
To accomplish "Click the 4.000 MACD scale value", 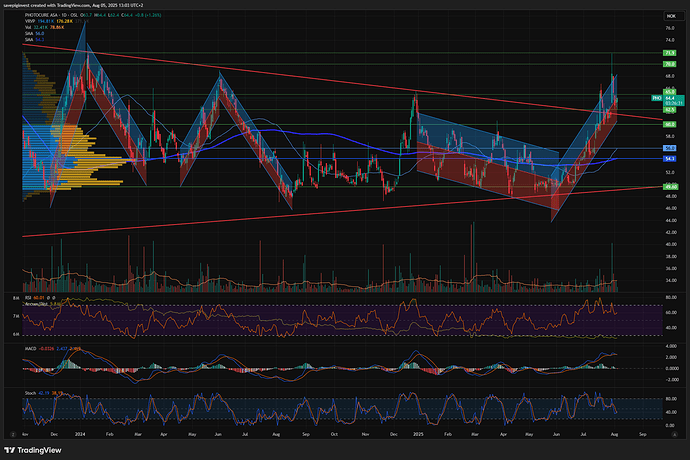I will (x=672, y=346).
